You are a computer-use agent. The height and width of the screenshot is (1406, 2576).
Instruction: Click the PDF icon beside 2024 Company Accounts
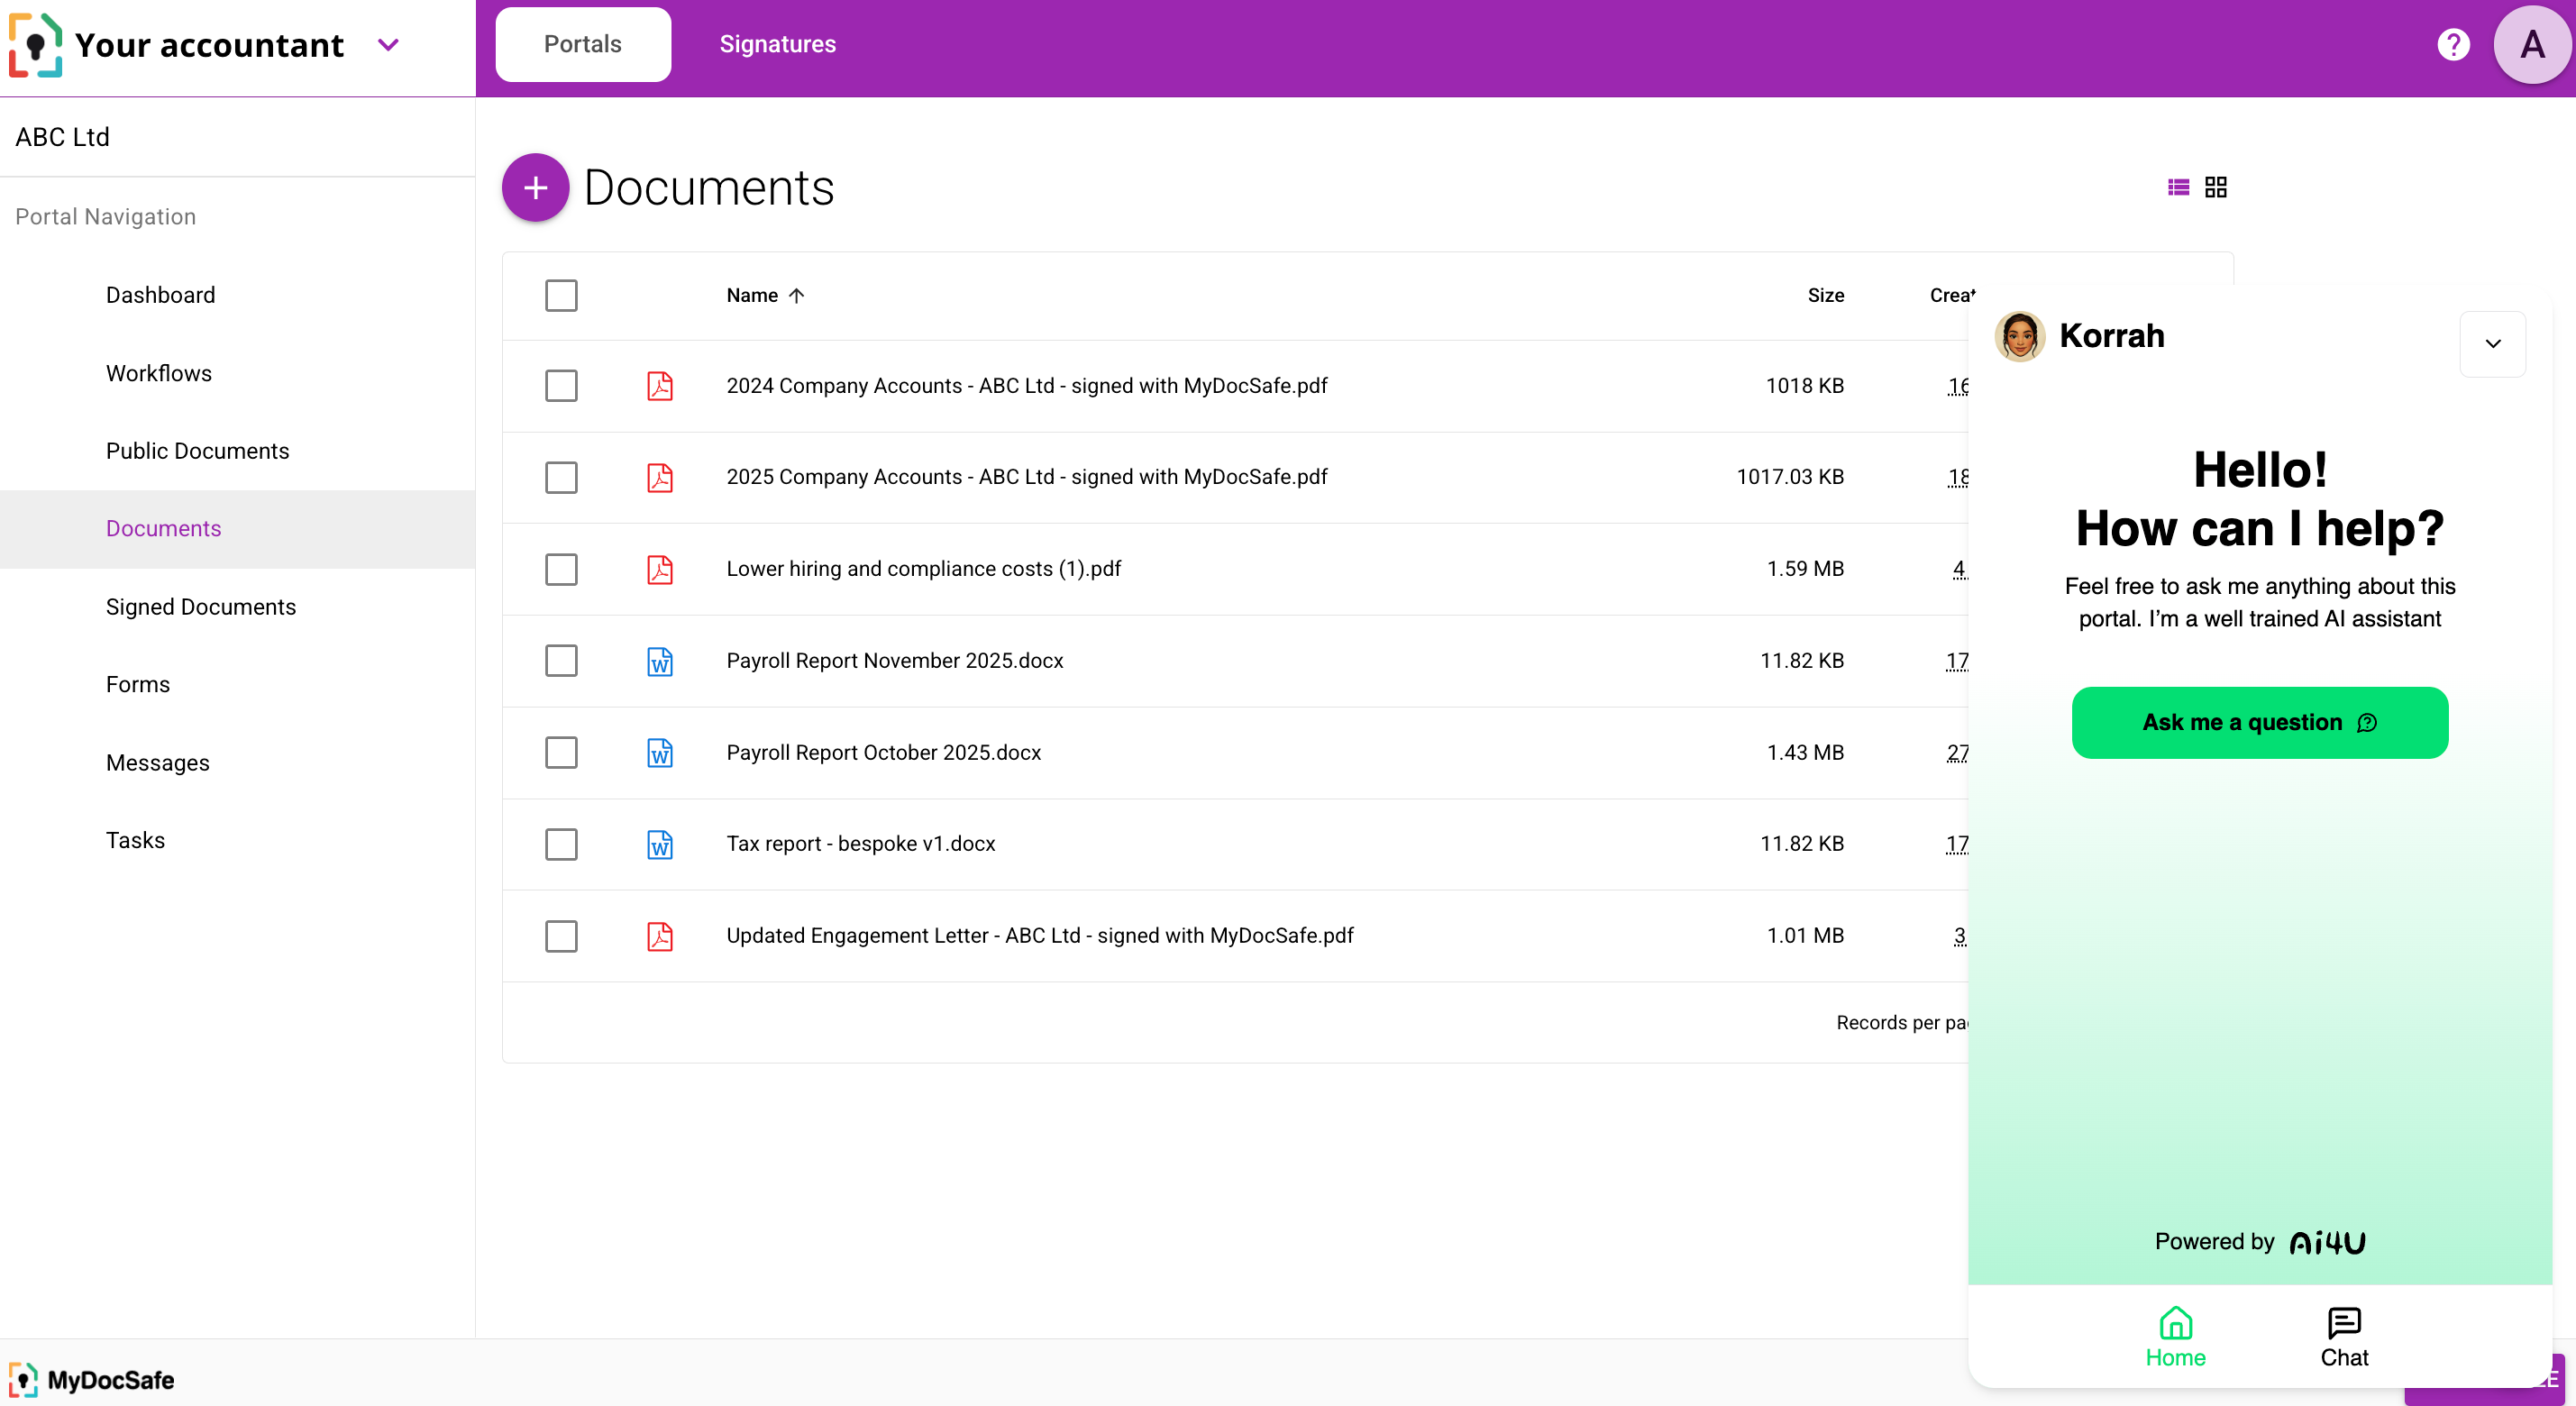pyautogui.click(x=660, y=386)
